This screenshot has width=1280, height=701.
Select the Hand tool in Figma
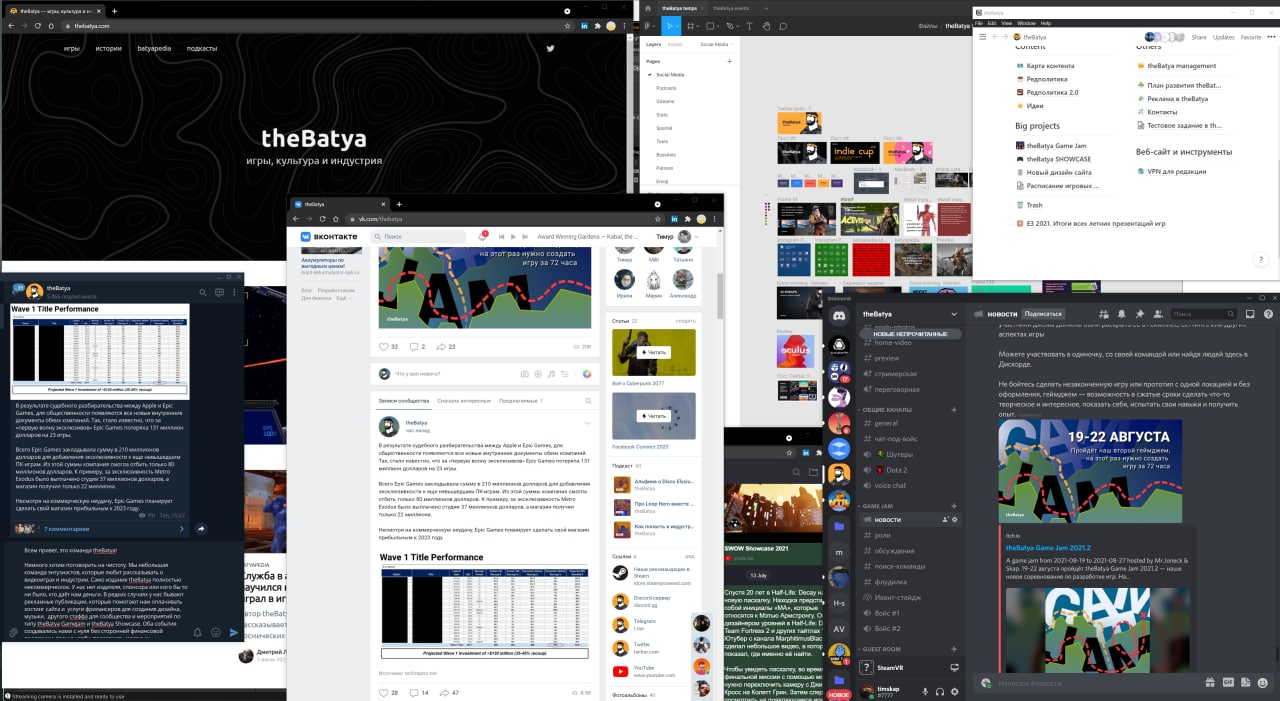point(767,26)
